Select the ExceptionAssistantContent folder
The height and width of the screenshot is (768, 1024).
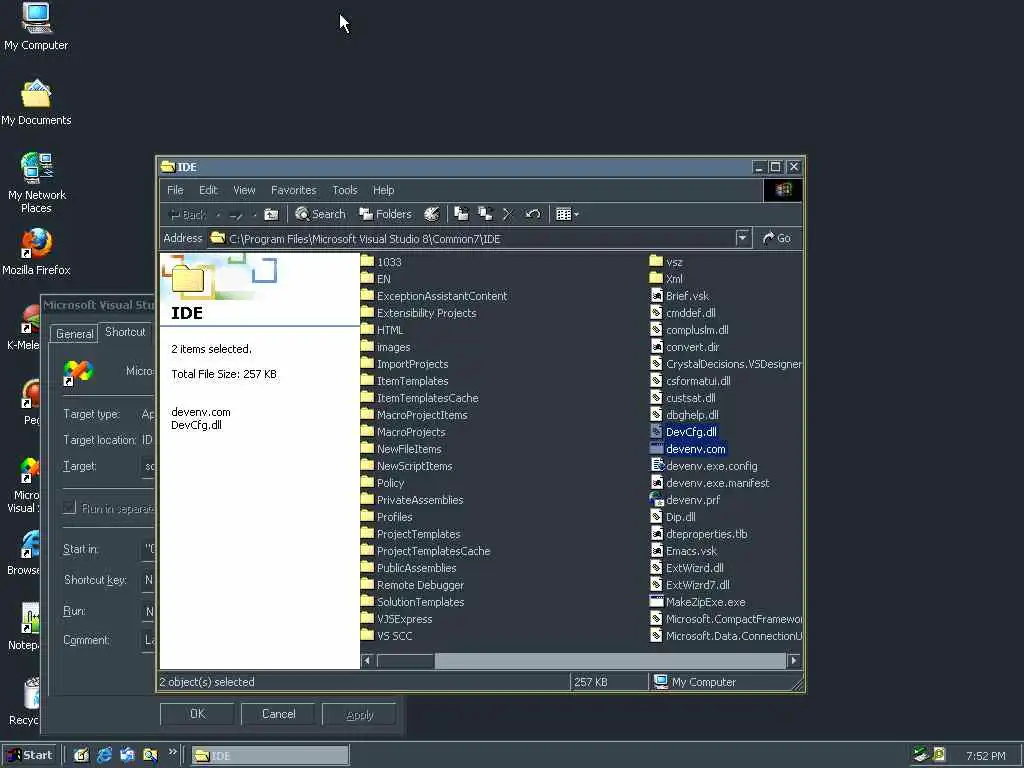point(434,296)
